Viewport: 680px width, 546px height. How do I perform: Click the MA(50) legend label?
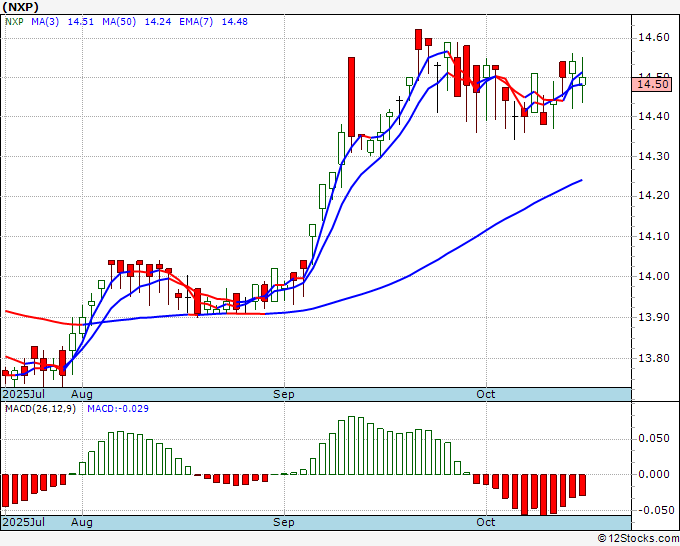click(x=119, y=22)
